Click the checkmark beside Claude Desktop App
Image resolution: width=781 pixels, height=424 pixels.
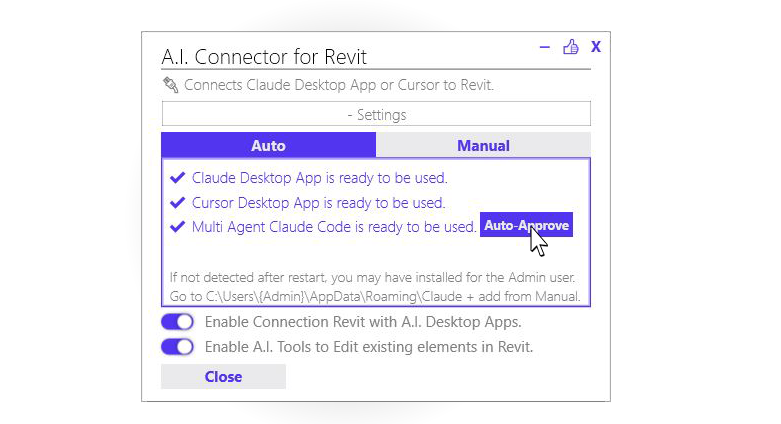[178, 178]
